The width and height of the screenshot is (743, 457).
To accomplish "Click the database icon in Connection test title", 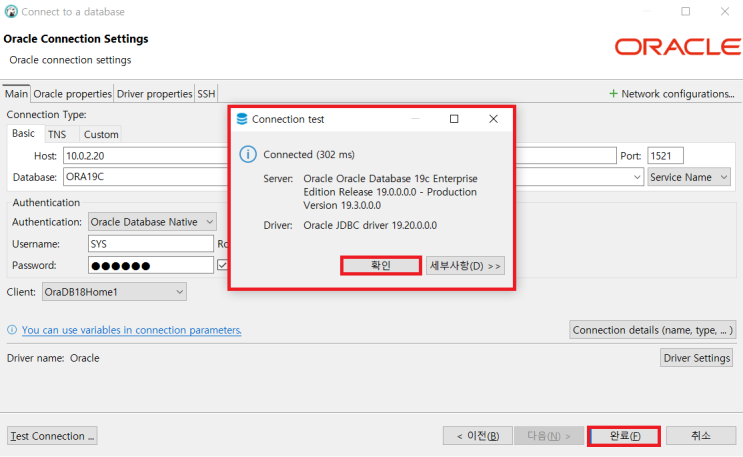I will (242, 119).
